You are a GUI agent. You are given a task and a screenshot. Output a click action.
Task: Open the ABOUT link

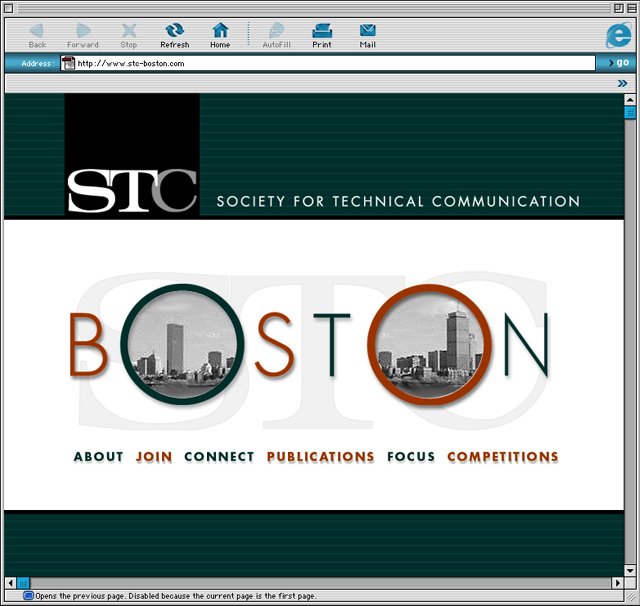point(98,457)
